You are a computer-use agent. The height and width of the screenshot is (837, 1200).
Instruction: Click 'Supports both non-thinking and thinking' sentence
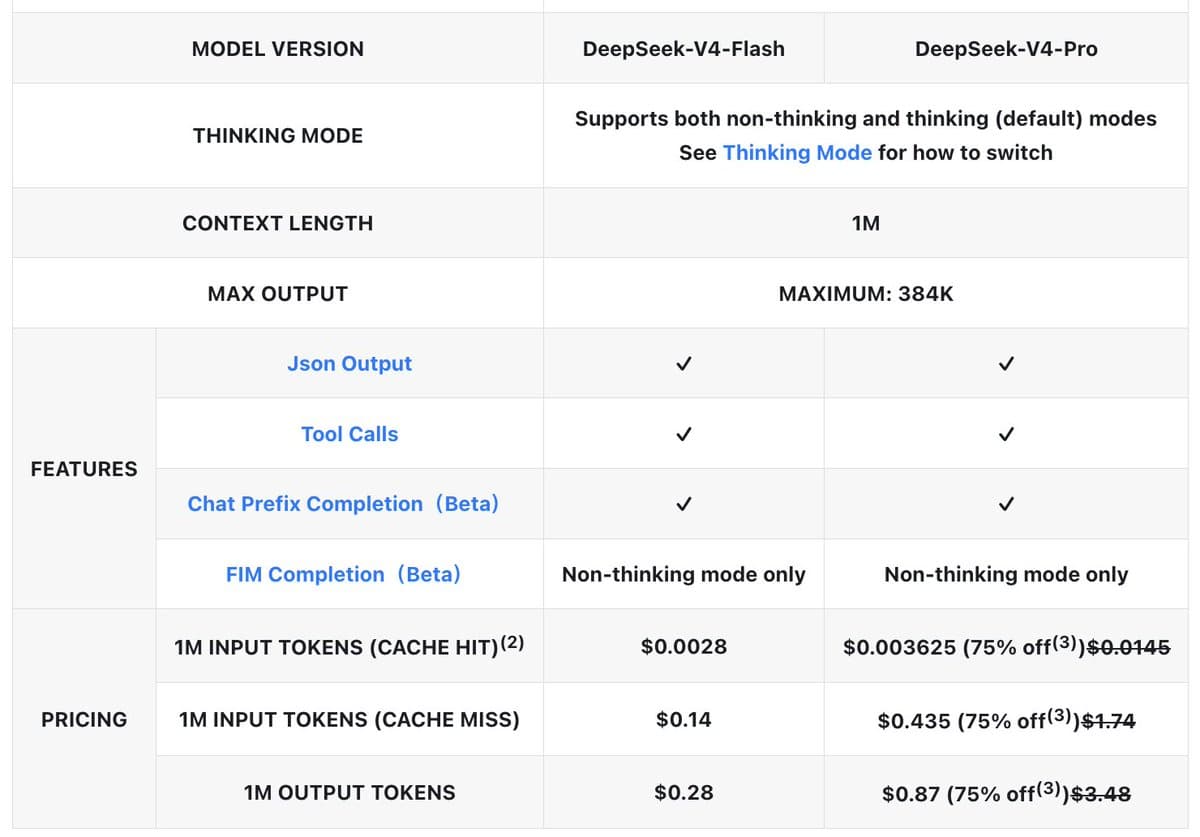(x=866, y=119)
